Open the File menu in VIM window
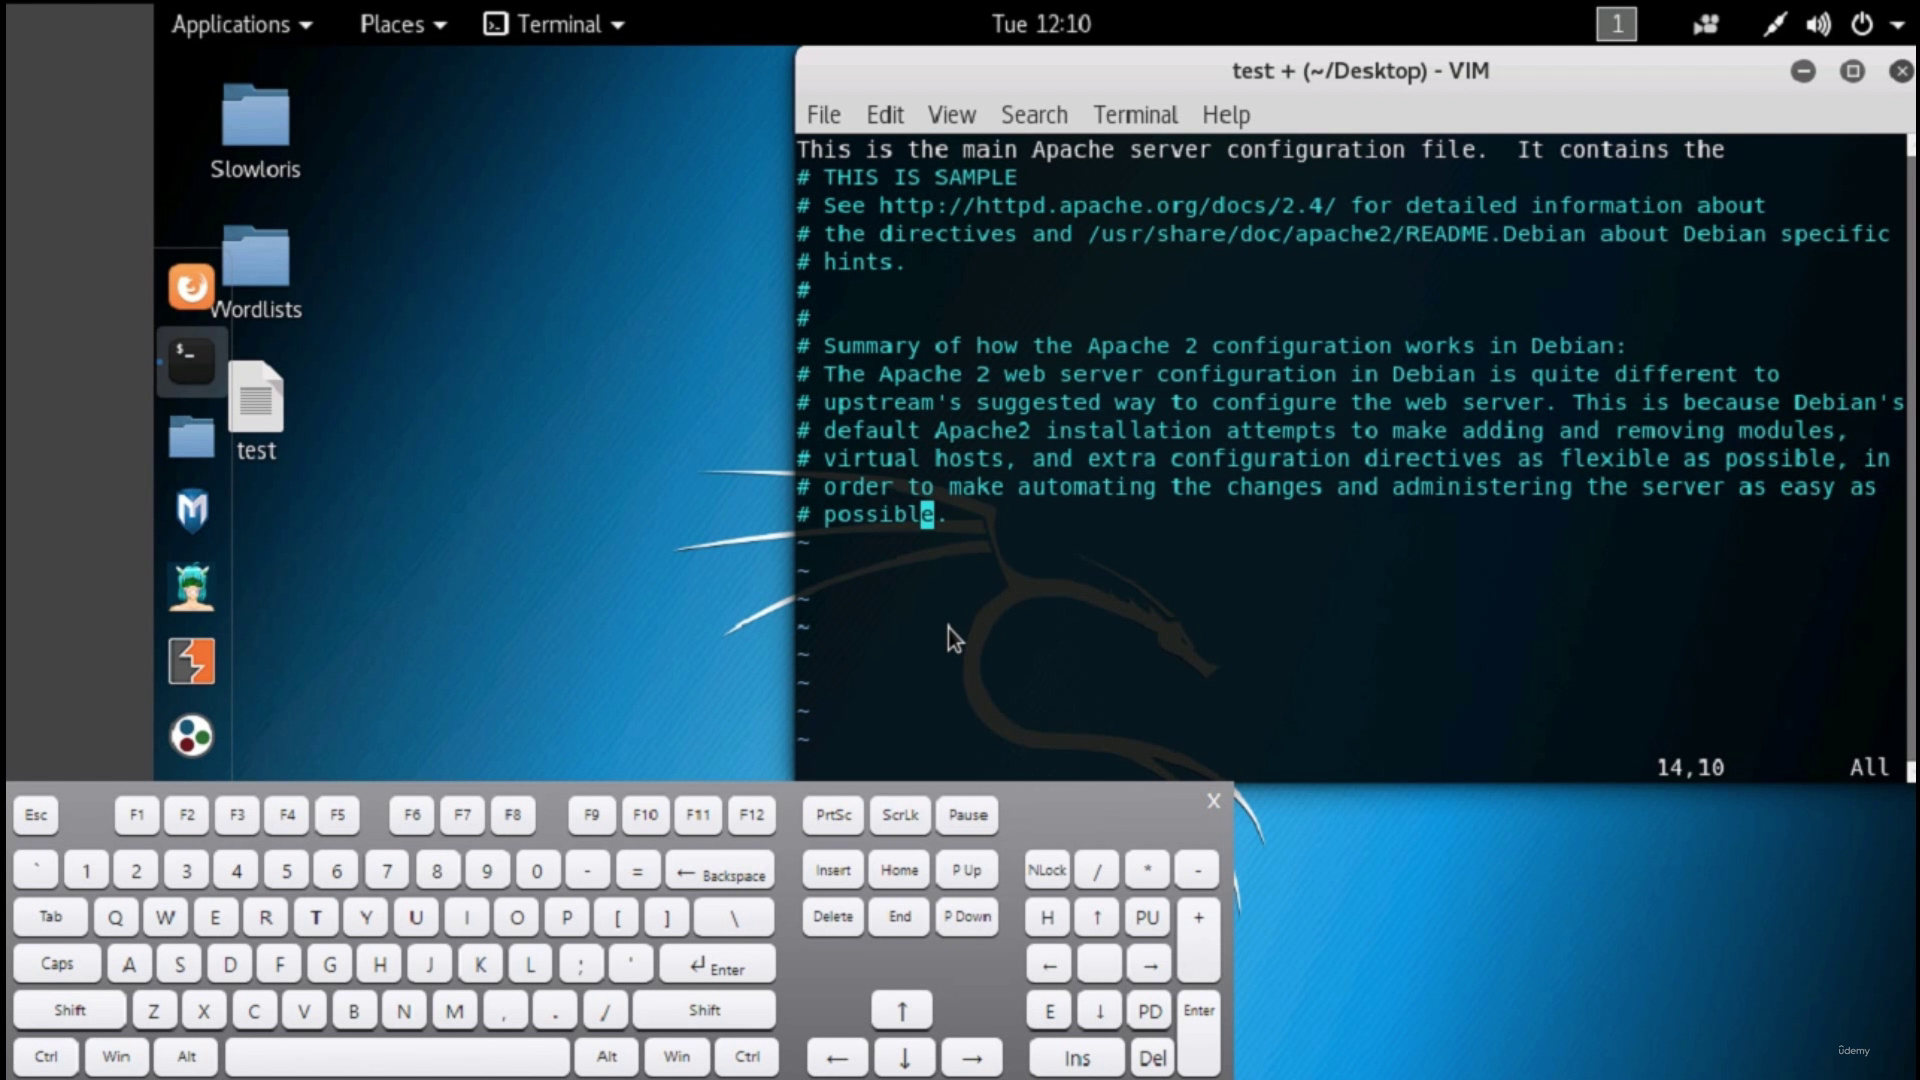 pyautogui.click(x=824, y=115)
